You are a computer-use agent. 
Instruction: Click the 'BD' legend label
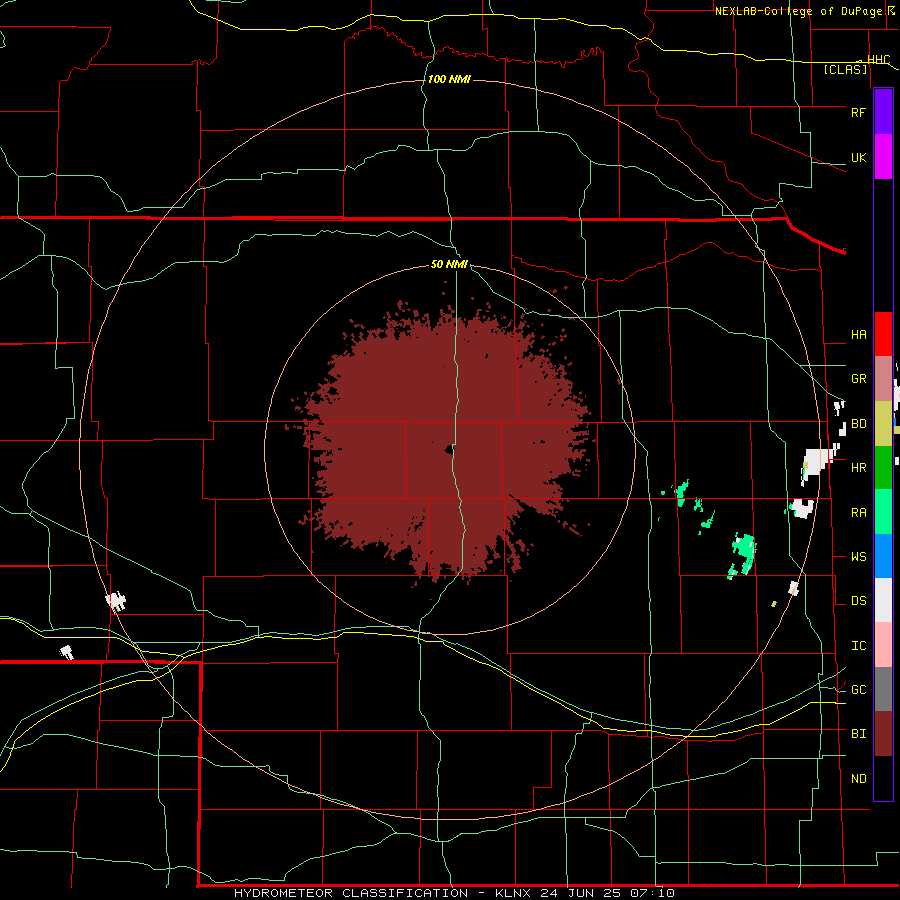tap(858, 424)
